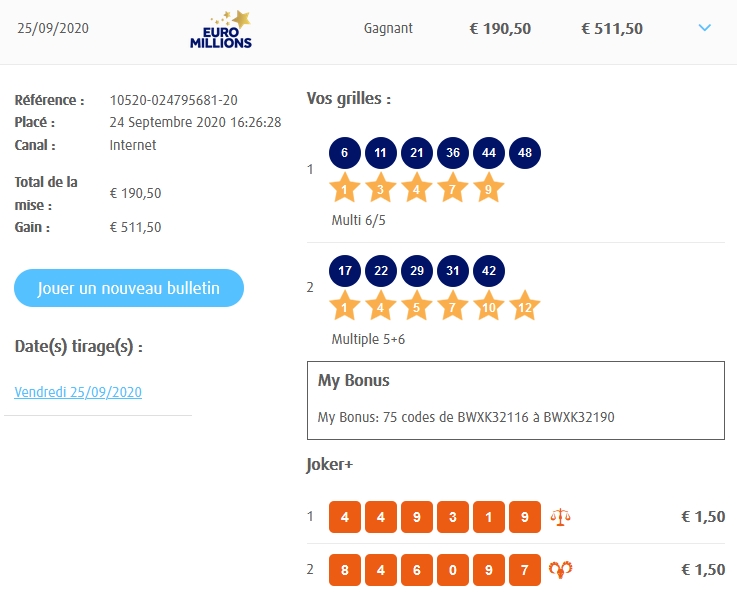Click the EuroMillions logo
737x594 pixels.
tap(221, 29)
